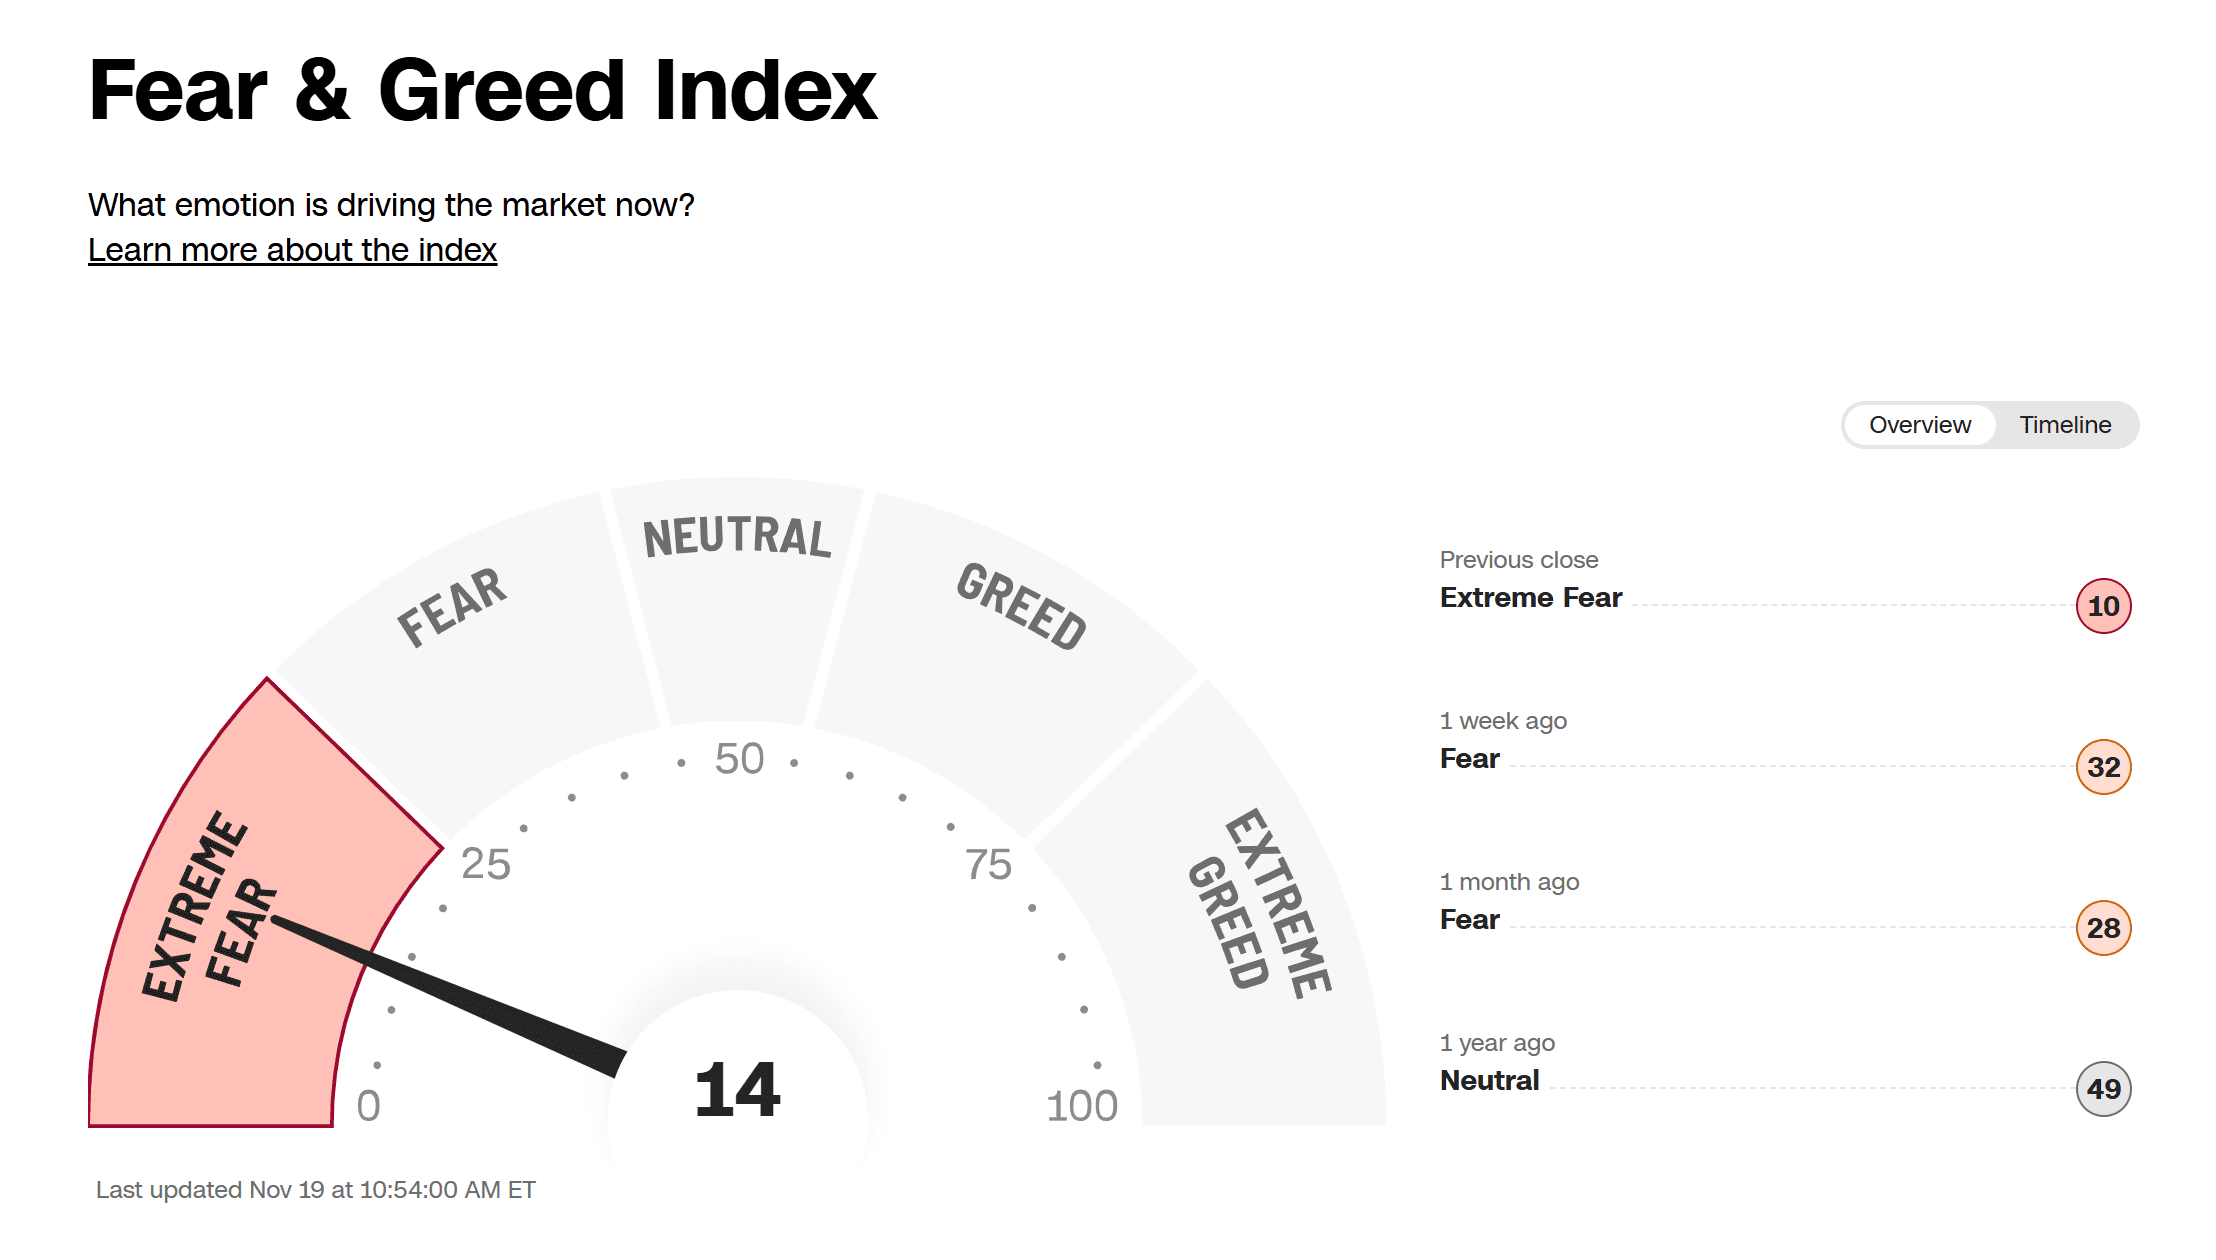The width and height of the screenshot is (2216, 1260).
Task: Click the Previous close Extreme Fear label
Action: point(1530,597)
